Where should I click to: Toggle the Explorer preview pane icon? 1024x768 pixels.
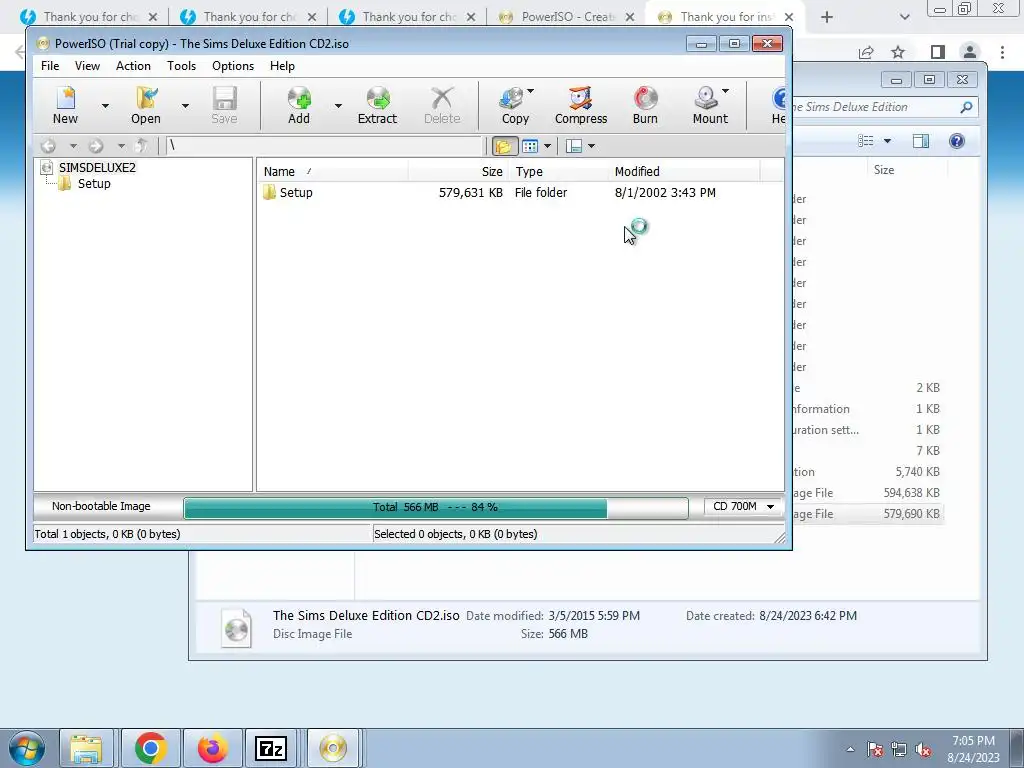[x=921, y=141]
